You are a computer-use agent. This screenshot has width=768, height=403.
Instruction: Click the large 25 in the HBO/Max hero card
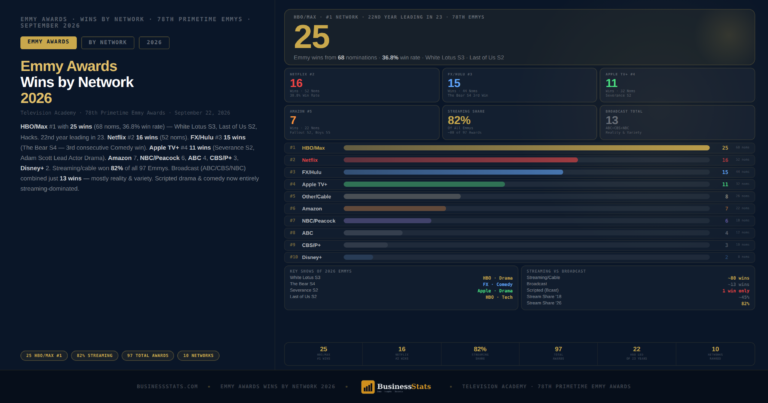point(312,37)
